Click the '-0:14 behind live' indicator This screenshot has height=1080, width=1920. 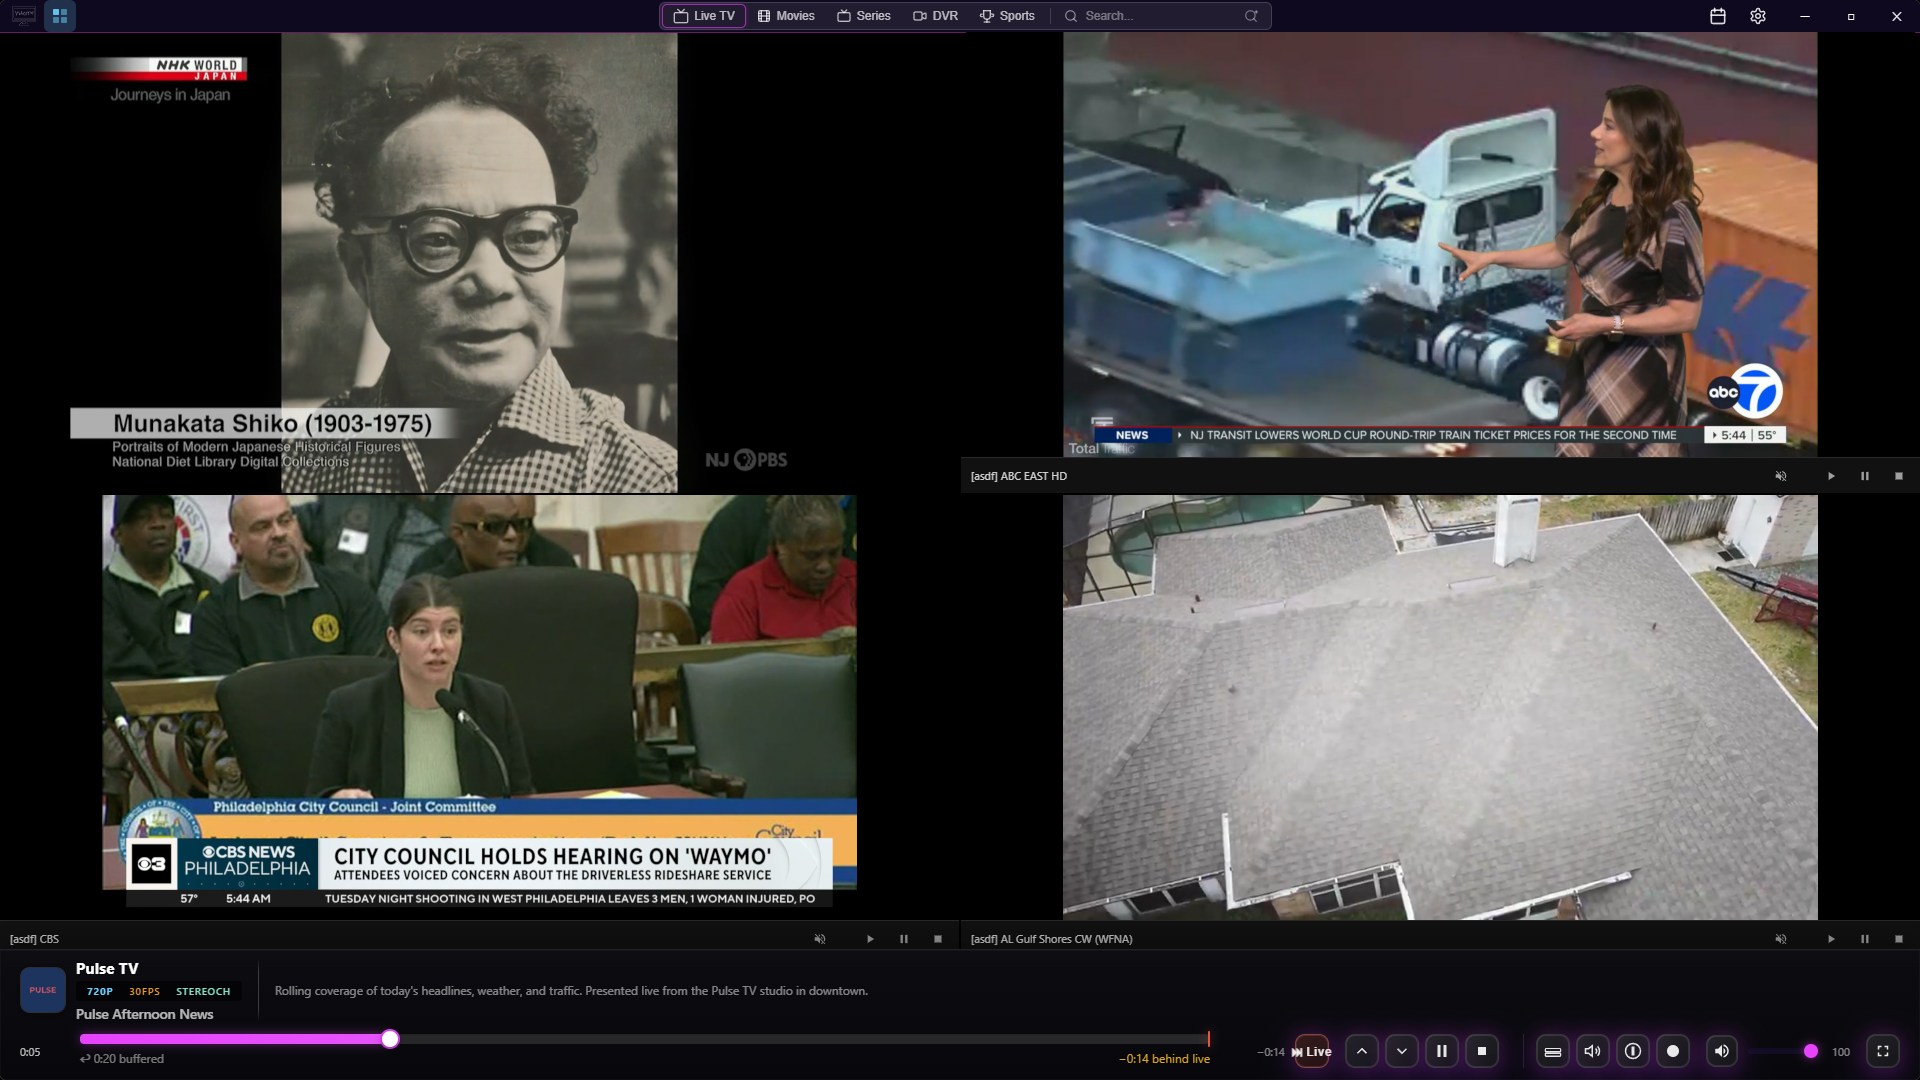click(x=1164, y=1059)
